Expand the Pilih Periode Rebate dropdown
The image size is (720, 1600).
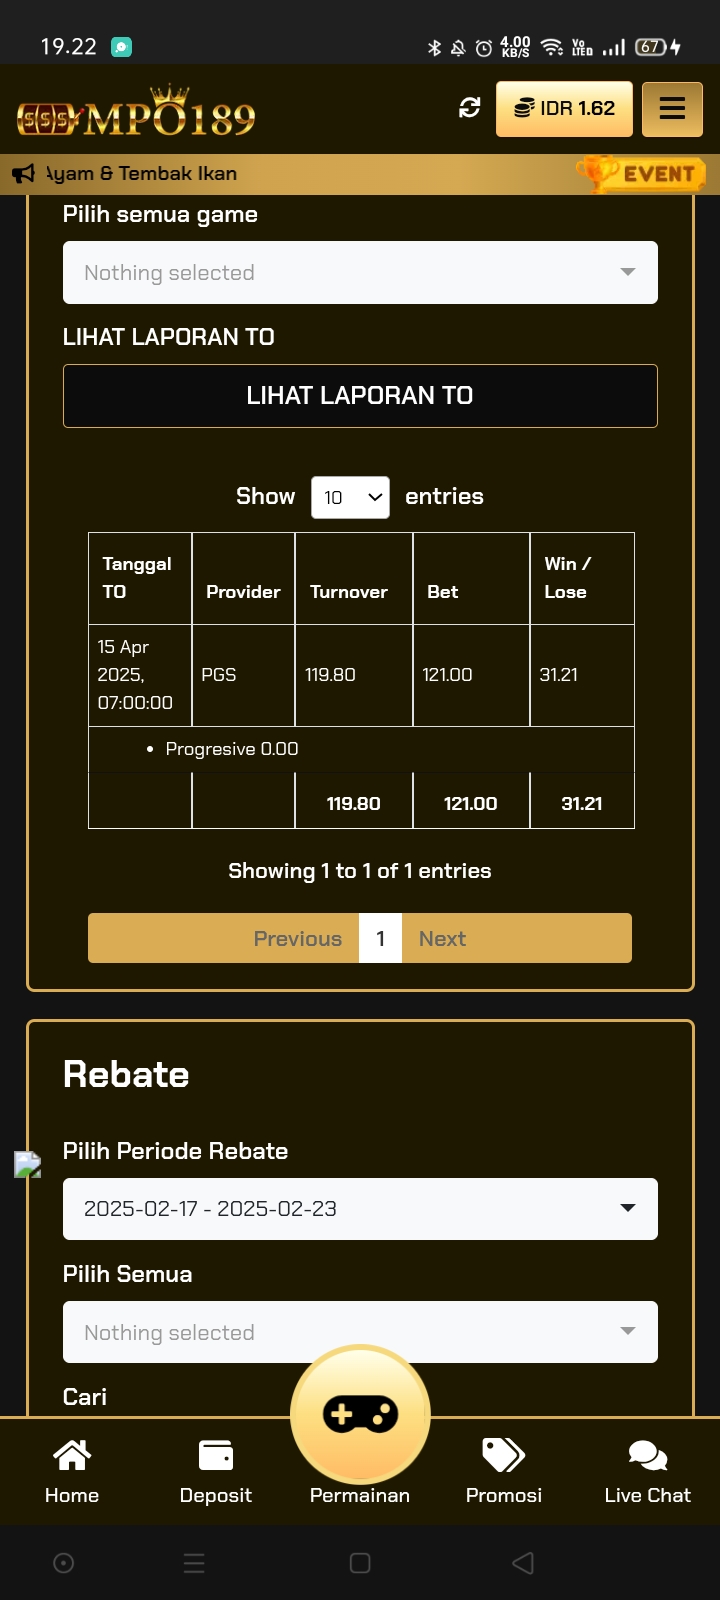[x=360, y=1208]
